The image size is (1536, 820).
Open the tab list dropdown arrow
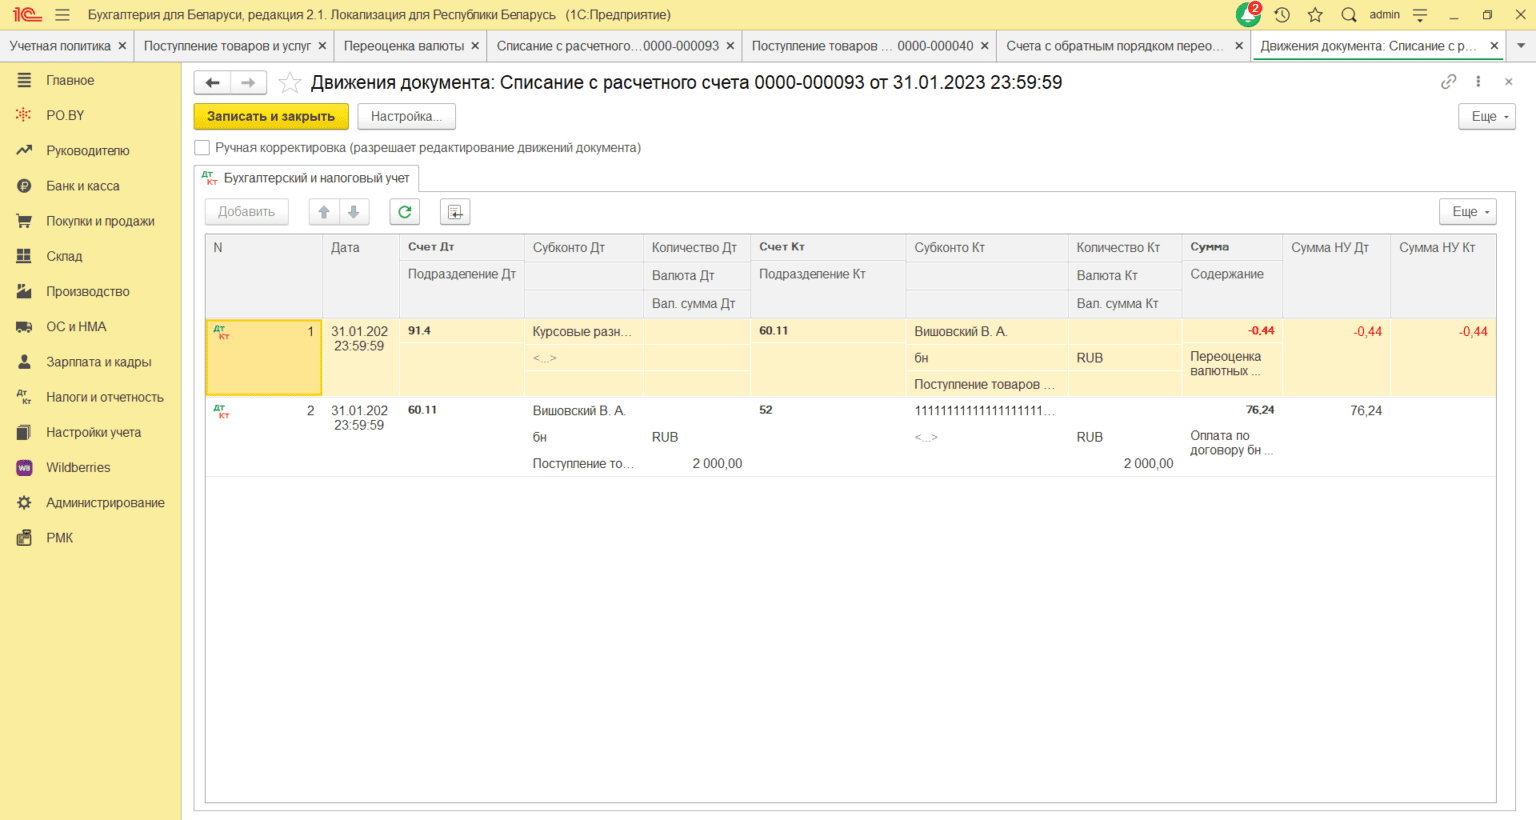(x=1521, y=46)
